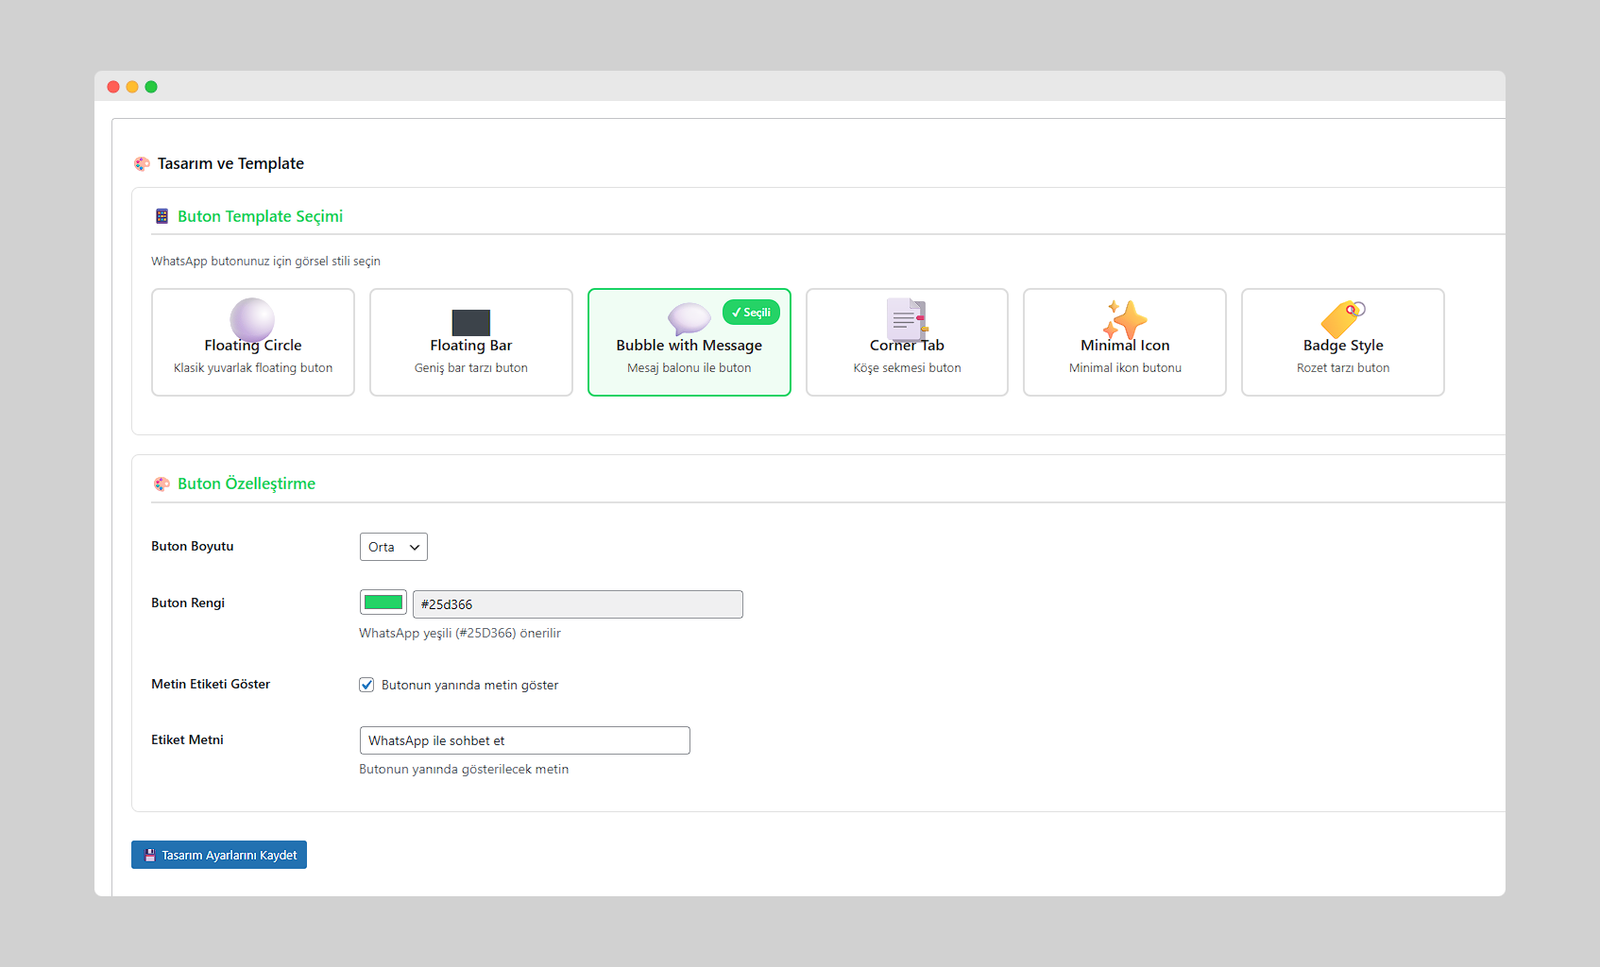The width and height of the screenshot is (1600, 967).
Task: Choose the Corner Tab document icon
Action: 906,320
